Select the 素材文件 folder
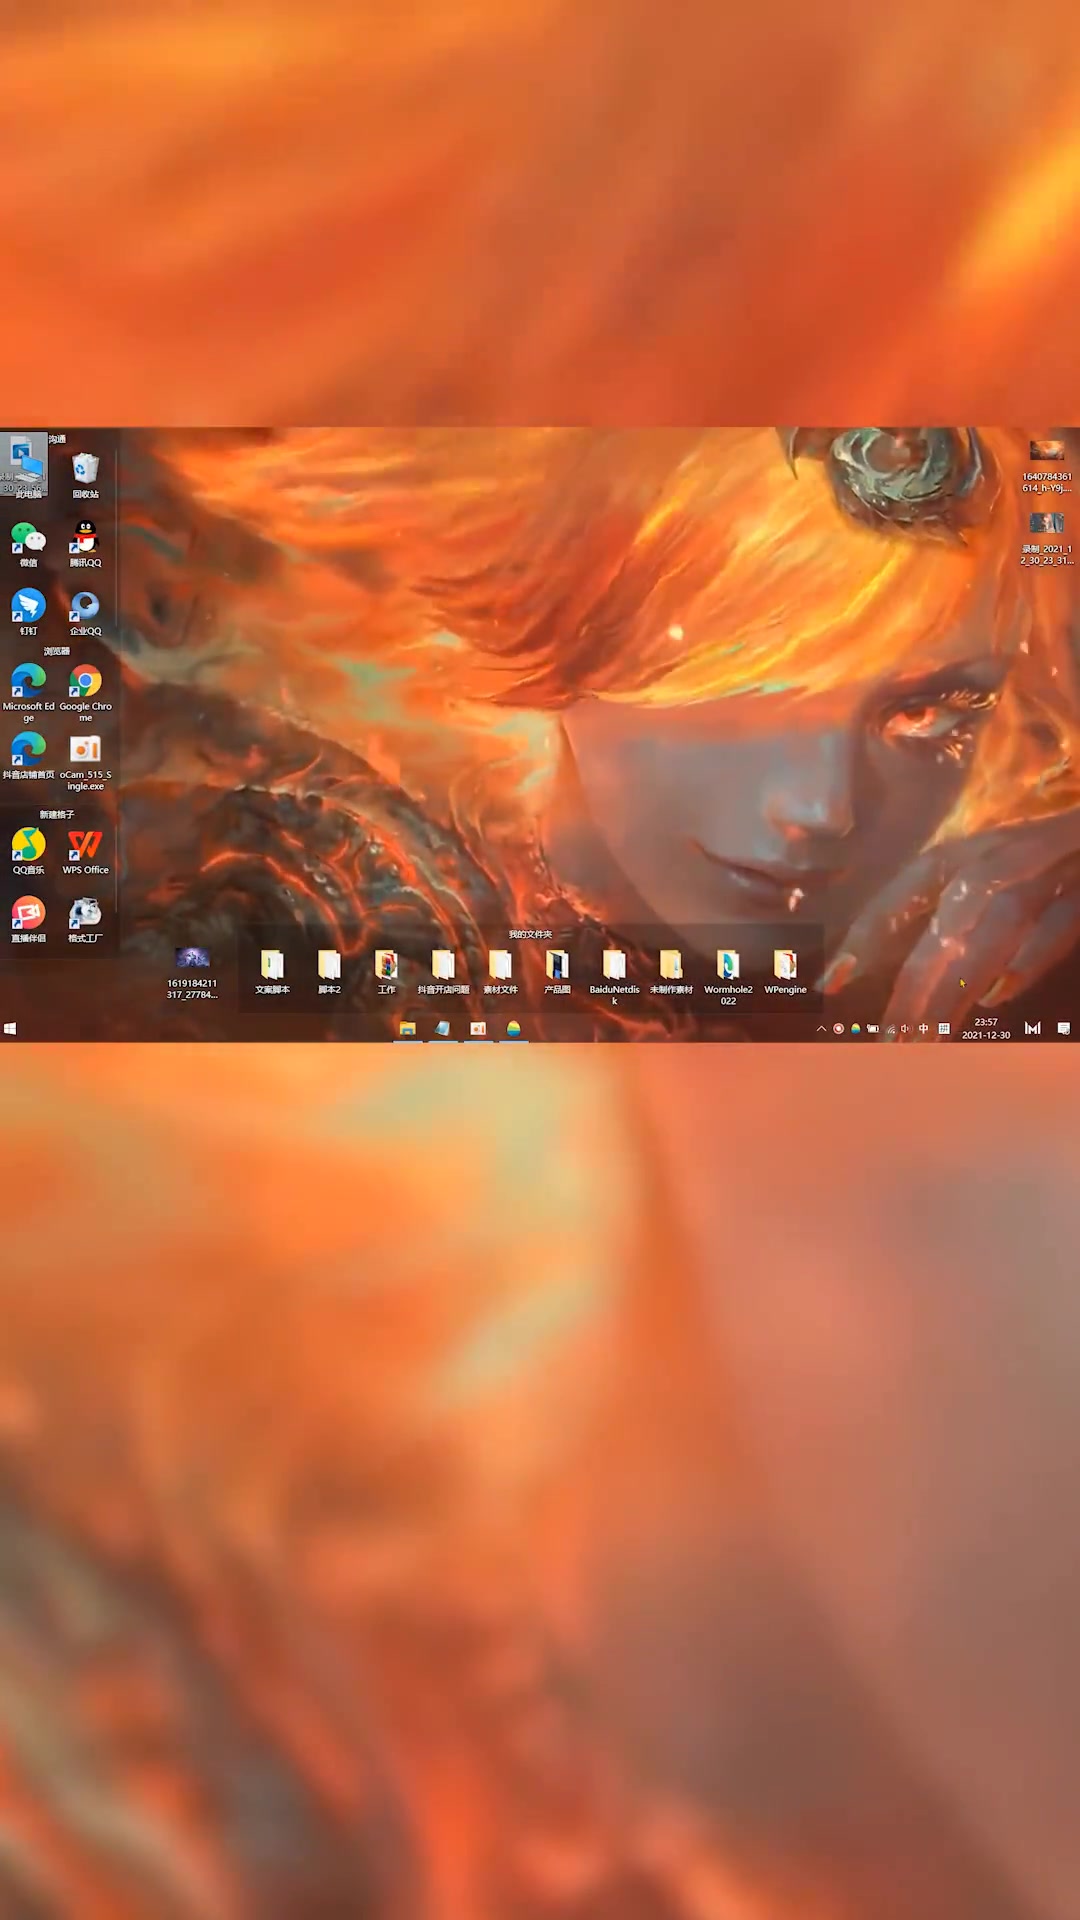The image size is (1080, 1920). click(x=500, y=972)
